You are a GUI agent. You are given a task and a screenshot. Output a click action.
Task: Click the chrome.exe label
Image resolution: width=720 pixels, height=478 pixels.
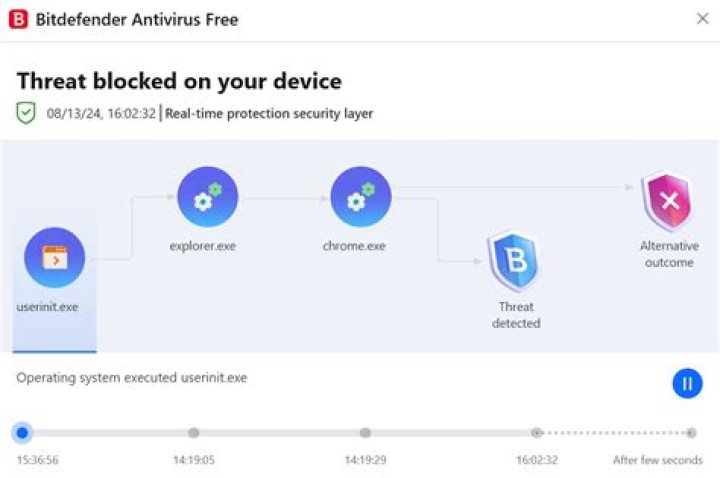[354, 246]
